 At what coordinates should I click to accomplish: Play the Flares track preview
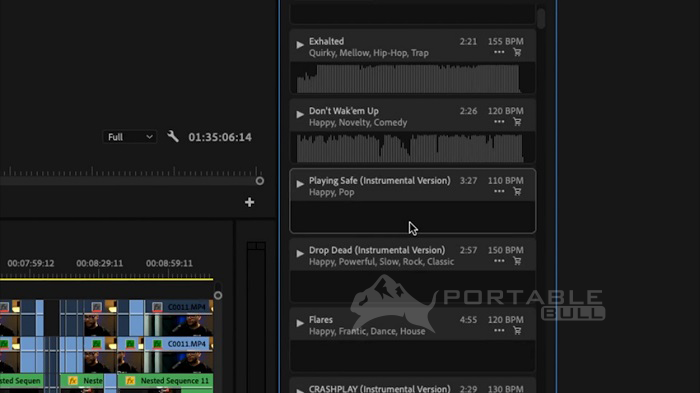(300, 323)
